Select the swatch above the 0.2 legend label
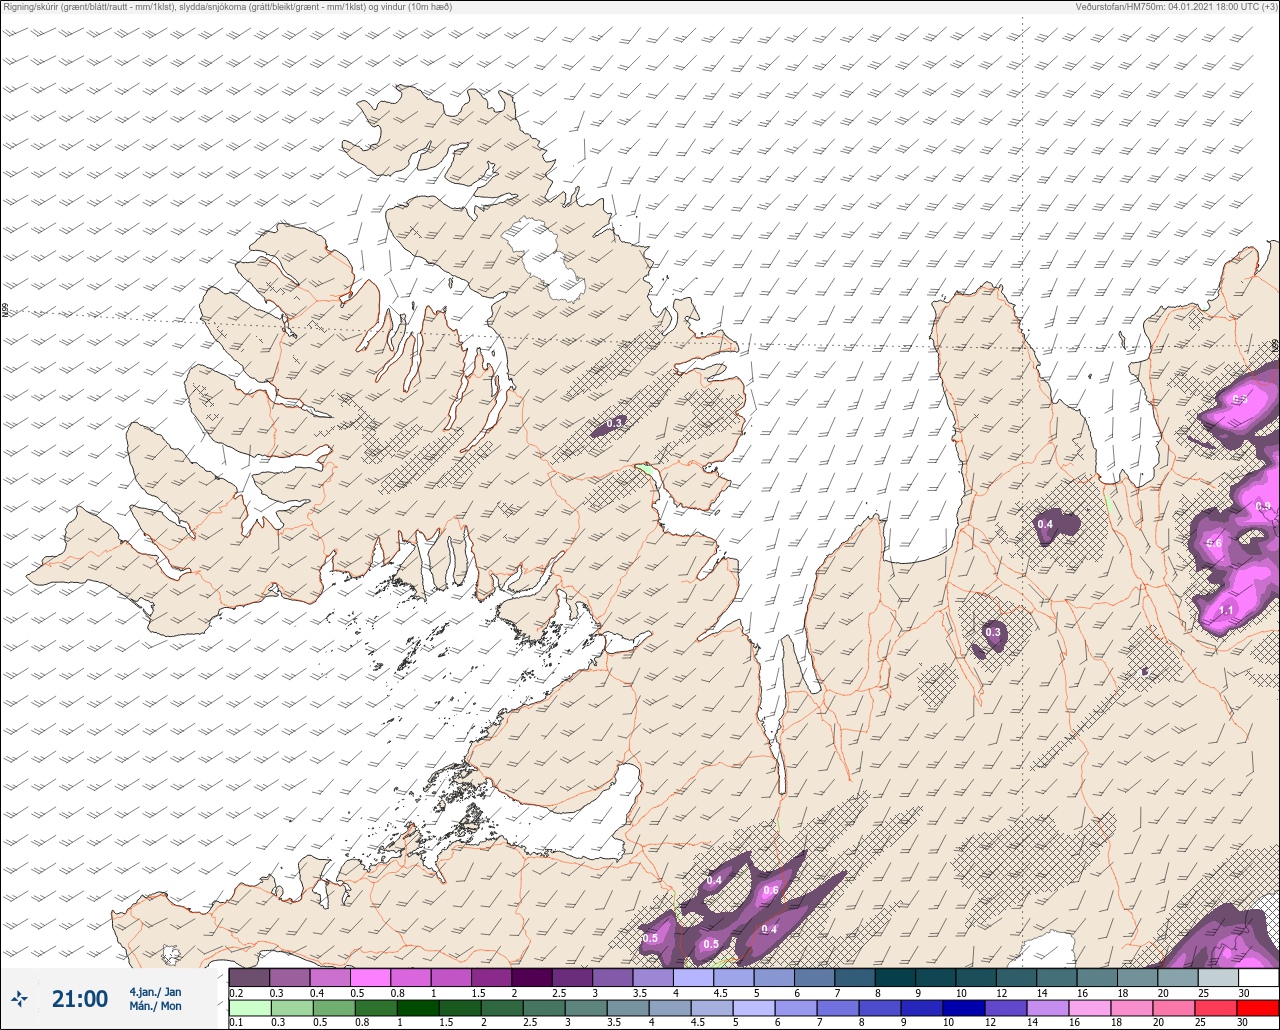Screen dimensions: 1280x1030 tap(249, 977)
